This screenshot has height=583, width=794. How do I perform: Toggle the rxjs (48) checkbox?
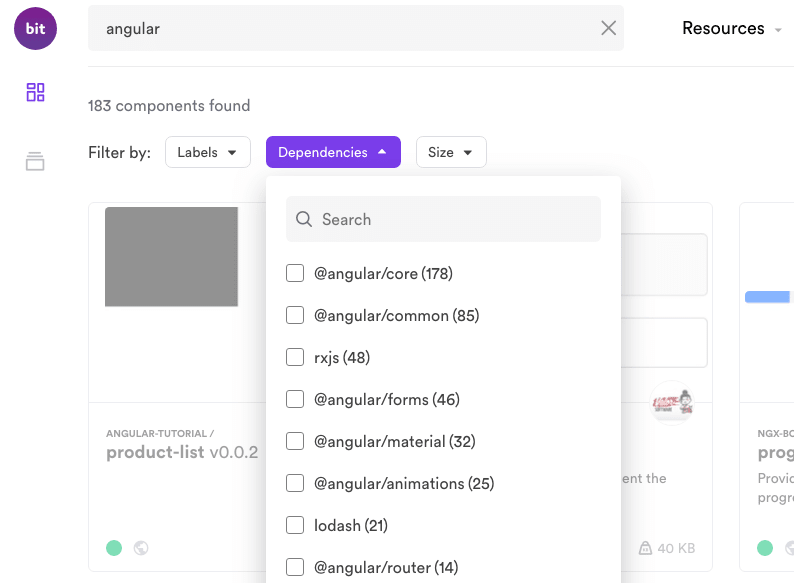coord(295,357)
